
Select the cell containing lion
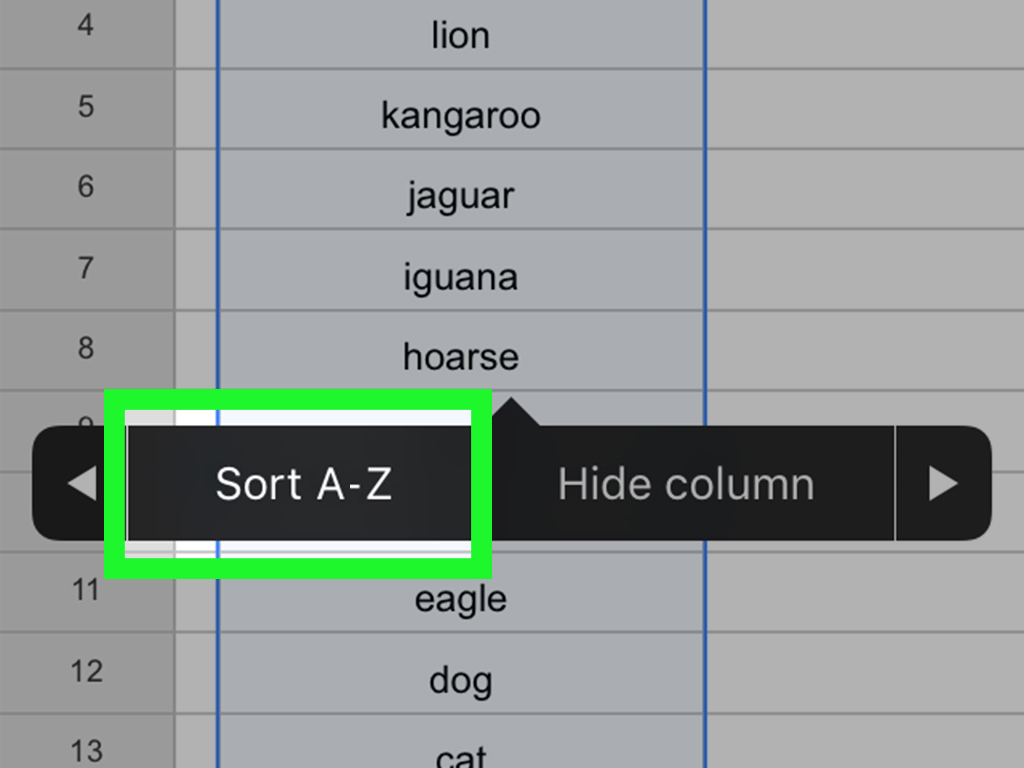point(460,35)
